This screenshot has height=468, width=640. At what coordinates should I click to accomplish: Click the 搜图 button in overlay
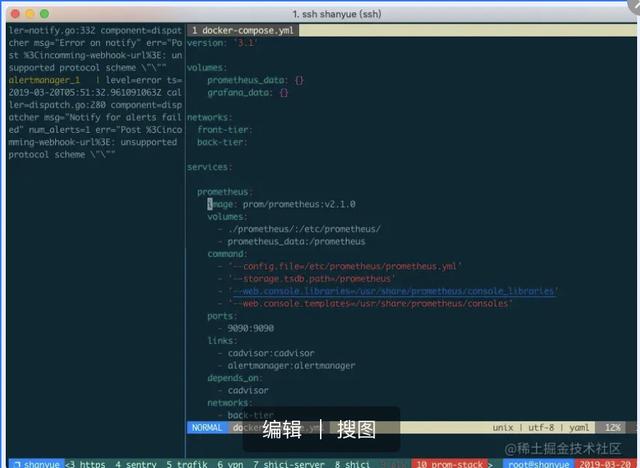pos(356,430)
